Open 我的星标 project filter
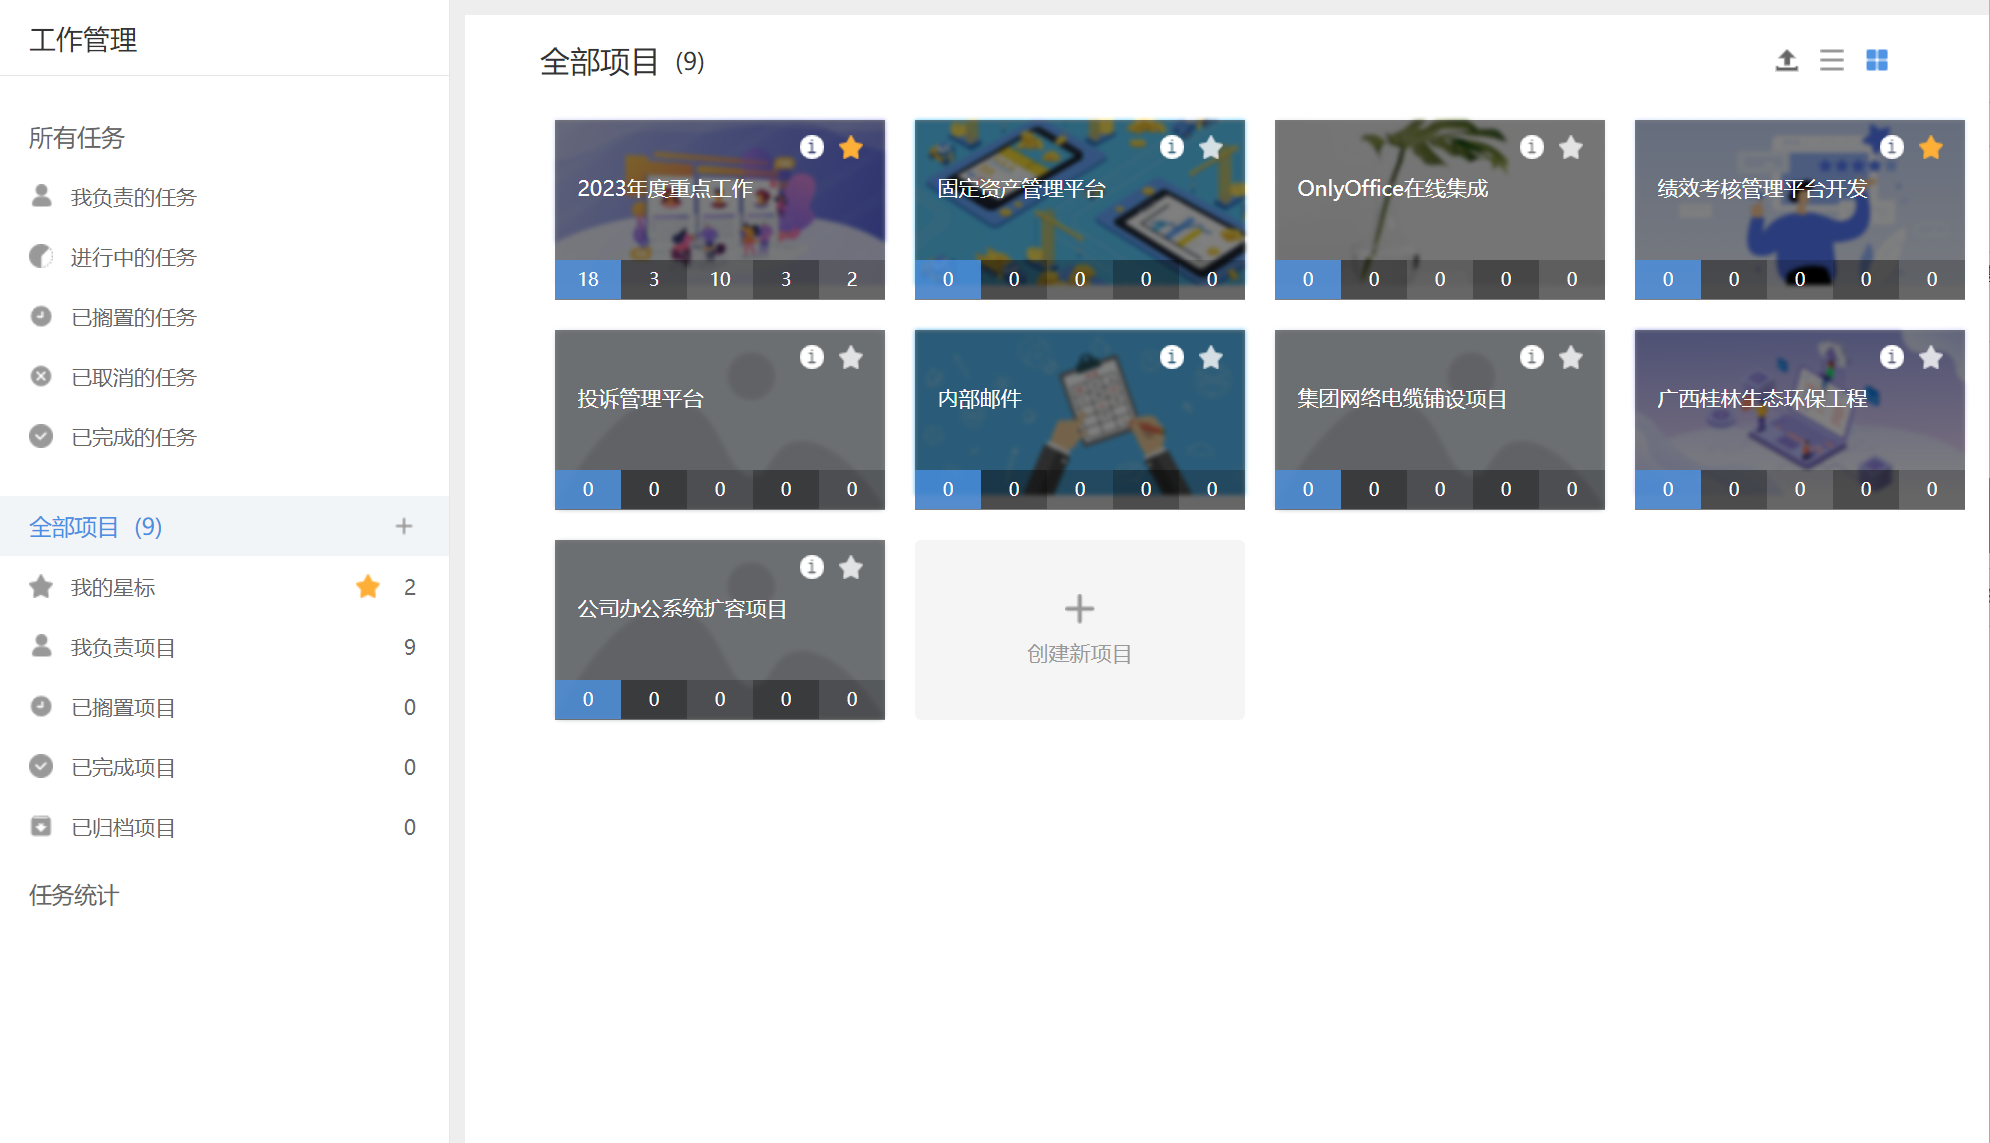Viewport: 1990px width, 1143px height. click(x=113, y=588)
